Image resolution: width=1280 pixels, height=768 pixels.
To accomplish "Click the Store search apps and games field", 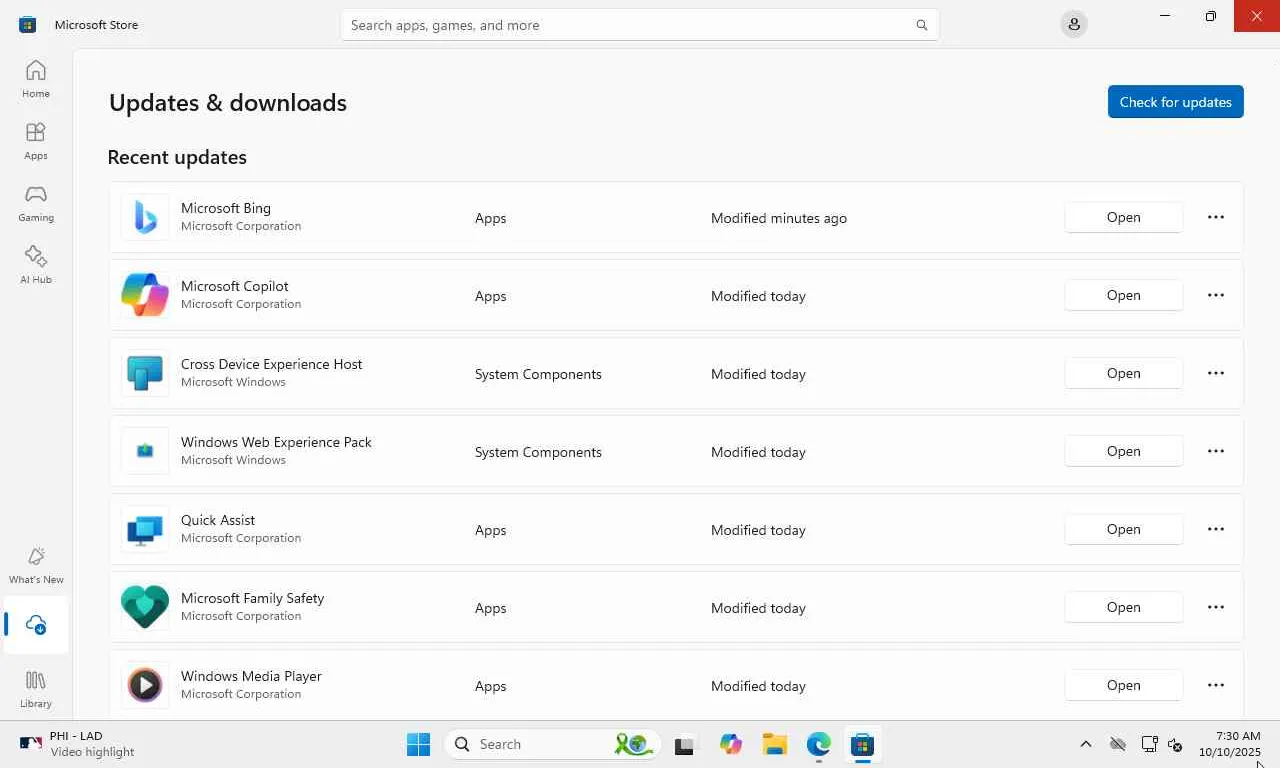I will pos(640,25).
